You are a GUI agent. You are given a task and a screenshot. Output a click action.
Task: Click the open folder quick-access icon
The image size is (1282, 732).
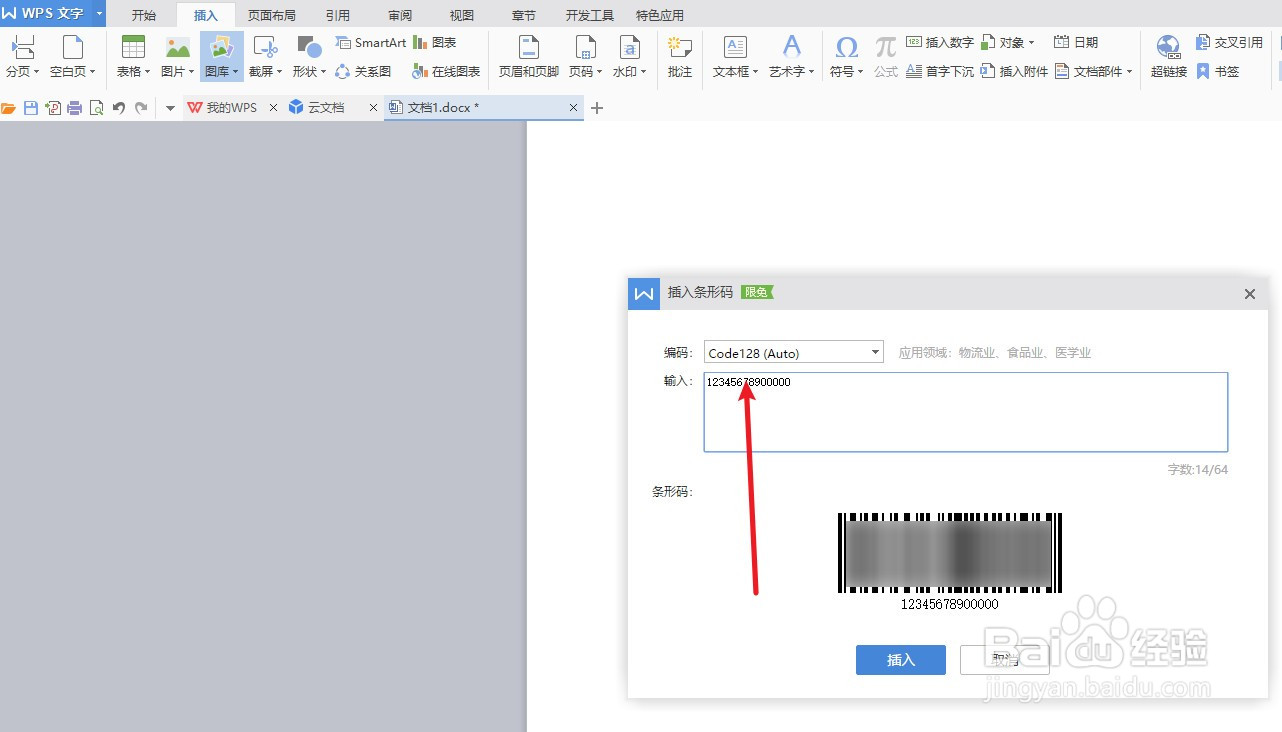(9, 108)
